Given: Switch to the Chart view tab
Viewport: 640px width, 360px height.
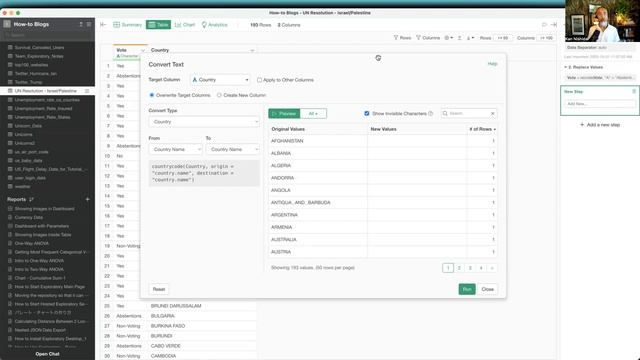Looking at the screenshot, I should (x=185, y=25).
